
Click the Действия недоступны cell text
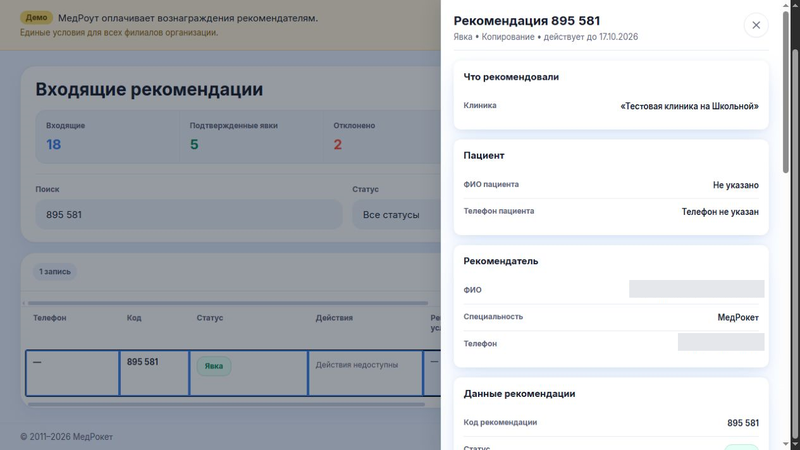357,365
